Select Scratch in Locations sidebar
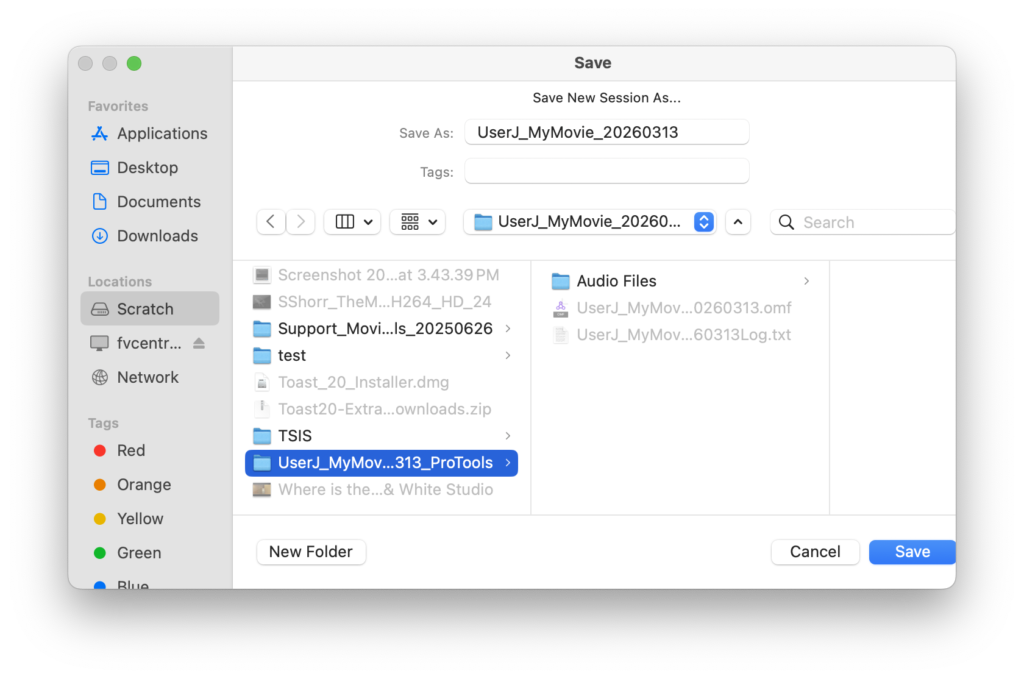Screen dimensions: 1024x679 [x=145, y=309]
